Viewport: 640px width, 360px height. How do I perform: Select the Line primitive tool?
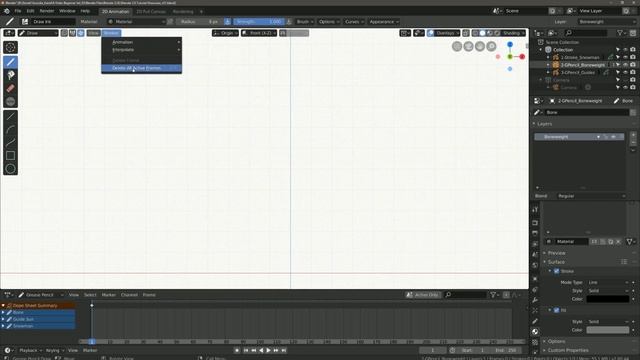click(x=11, y=117)
